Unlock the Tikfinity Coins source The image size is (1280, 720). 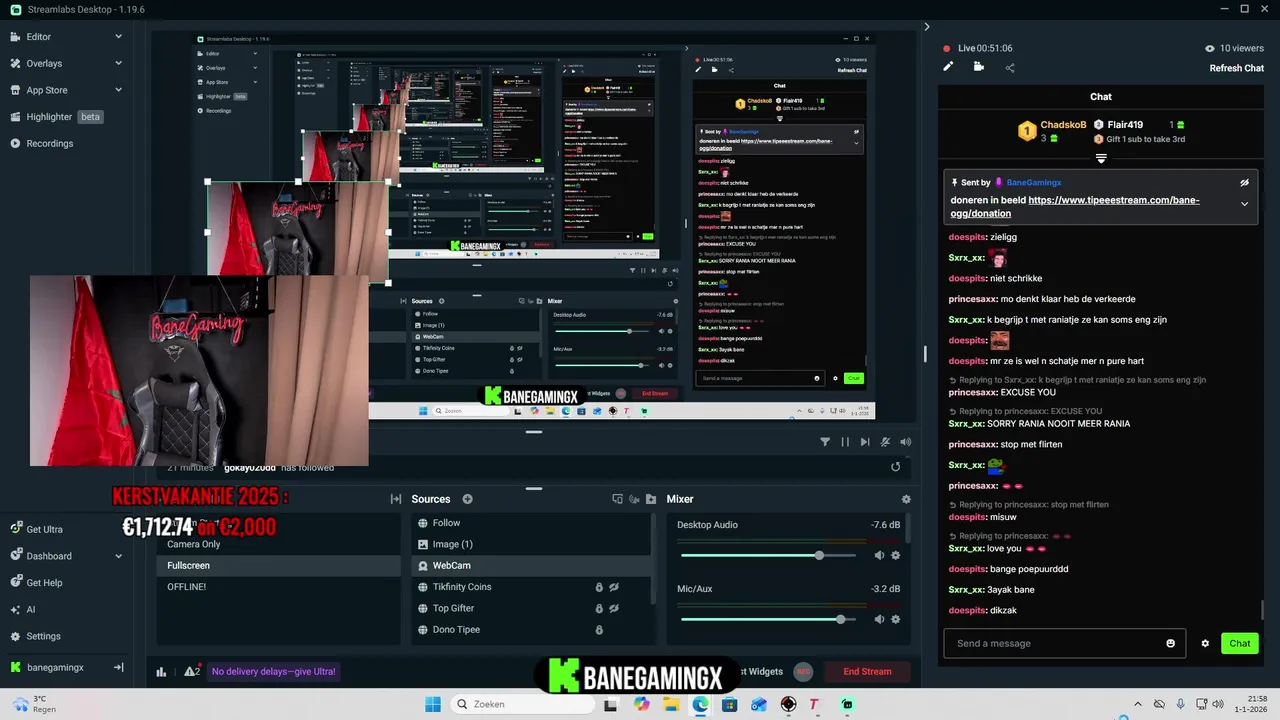(599, 587)
